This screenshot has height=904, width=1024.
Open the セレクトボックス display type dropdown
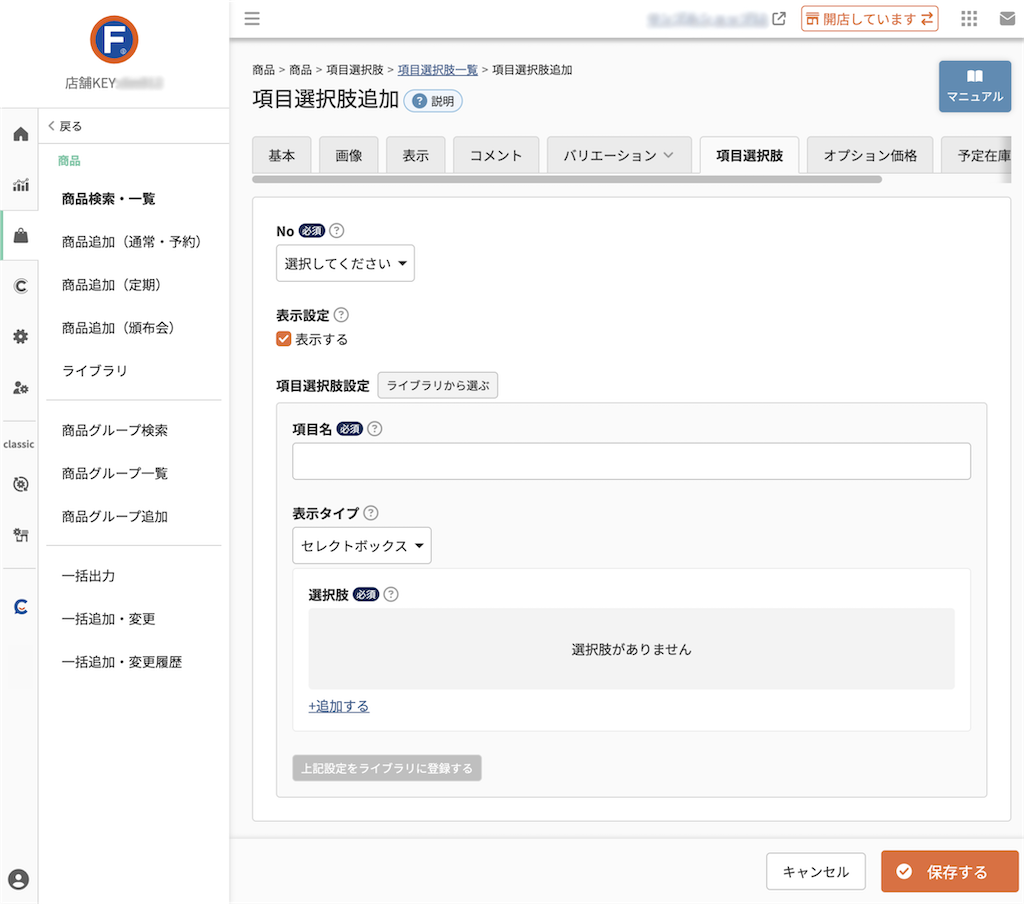coord(362,545)
